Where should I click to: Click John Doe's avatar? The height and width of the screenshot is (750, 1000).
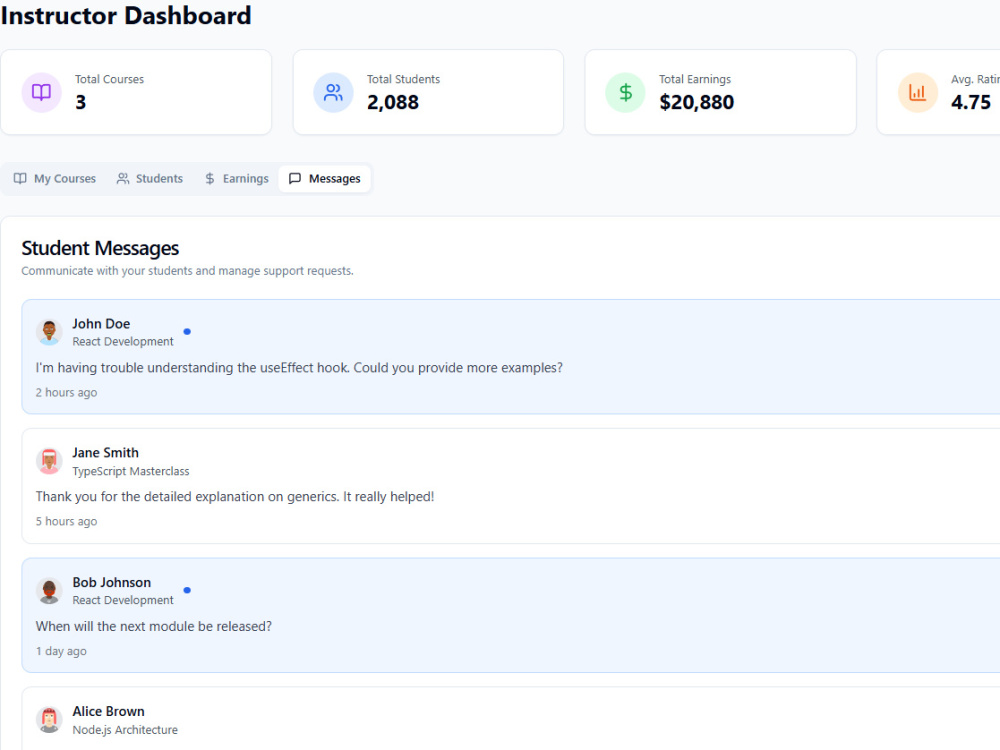(x=49, y=332)
